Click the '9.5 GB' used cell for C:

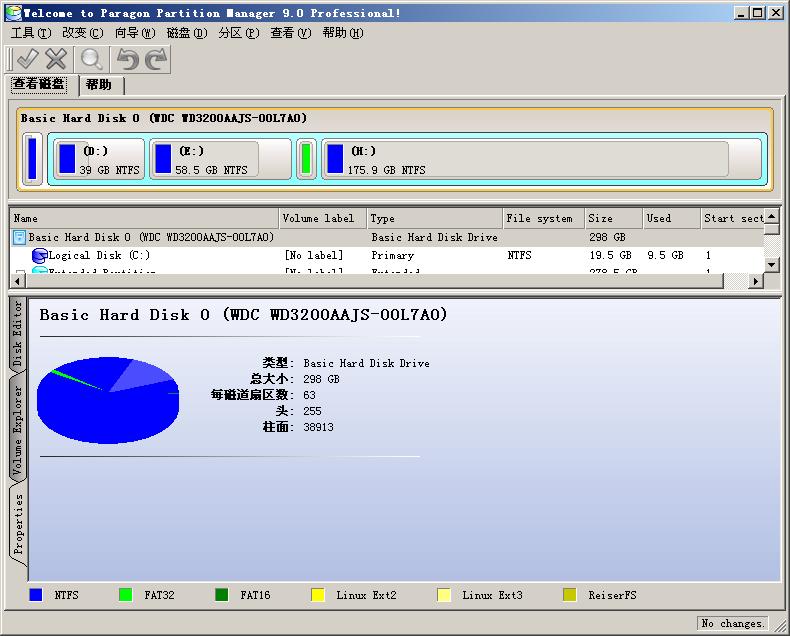tap(666, 256)
